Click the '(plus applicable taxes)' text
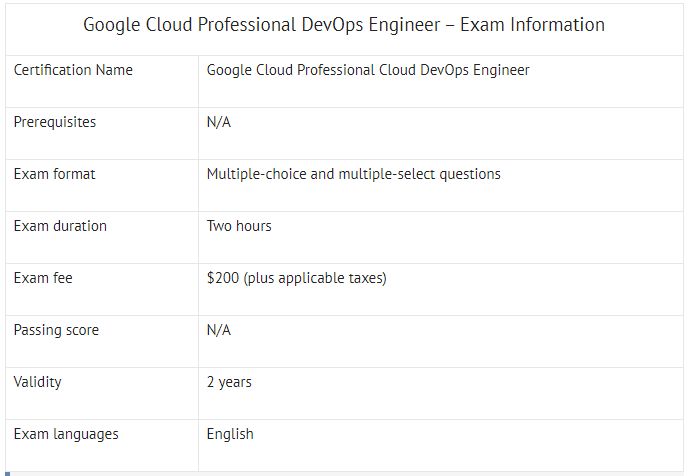 tap(314, 278)
